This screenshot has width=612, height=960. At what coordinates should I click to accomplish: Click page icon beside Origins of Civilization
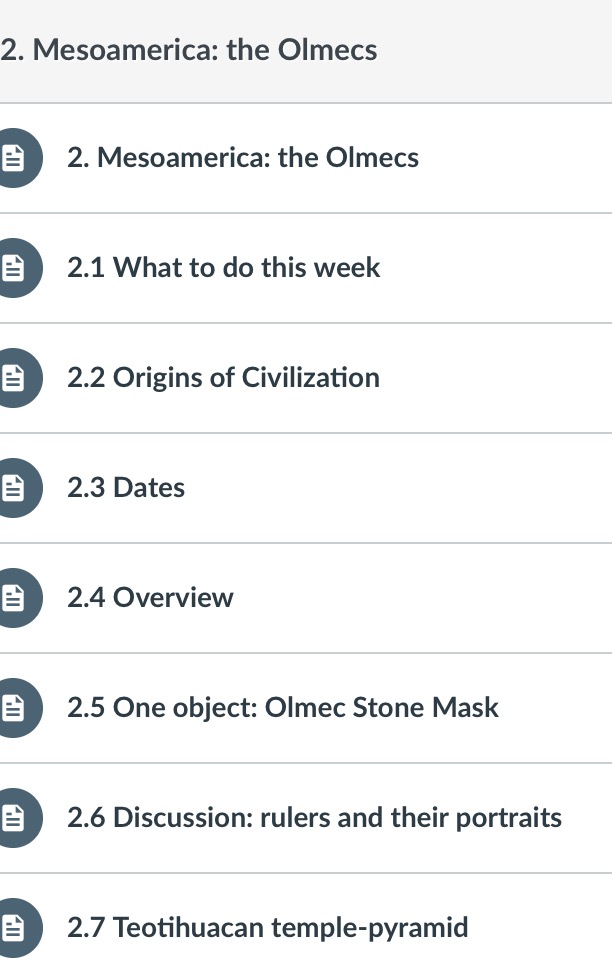[x=13, y=378]
